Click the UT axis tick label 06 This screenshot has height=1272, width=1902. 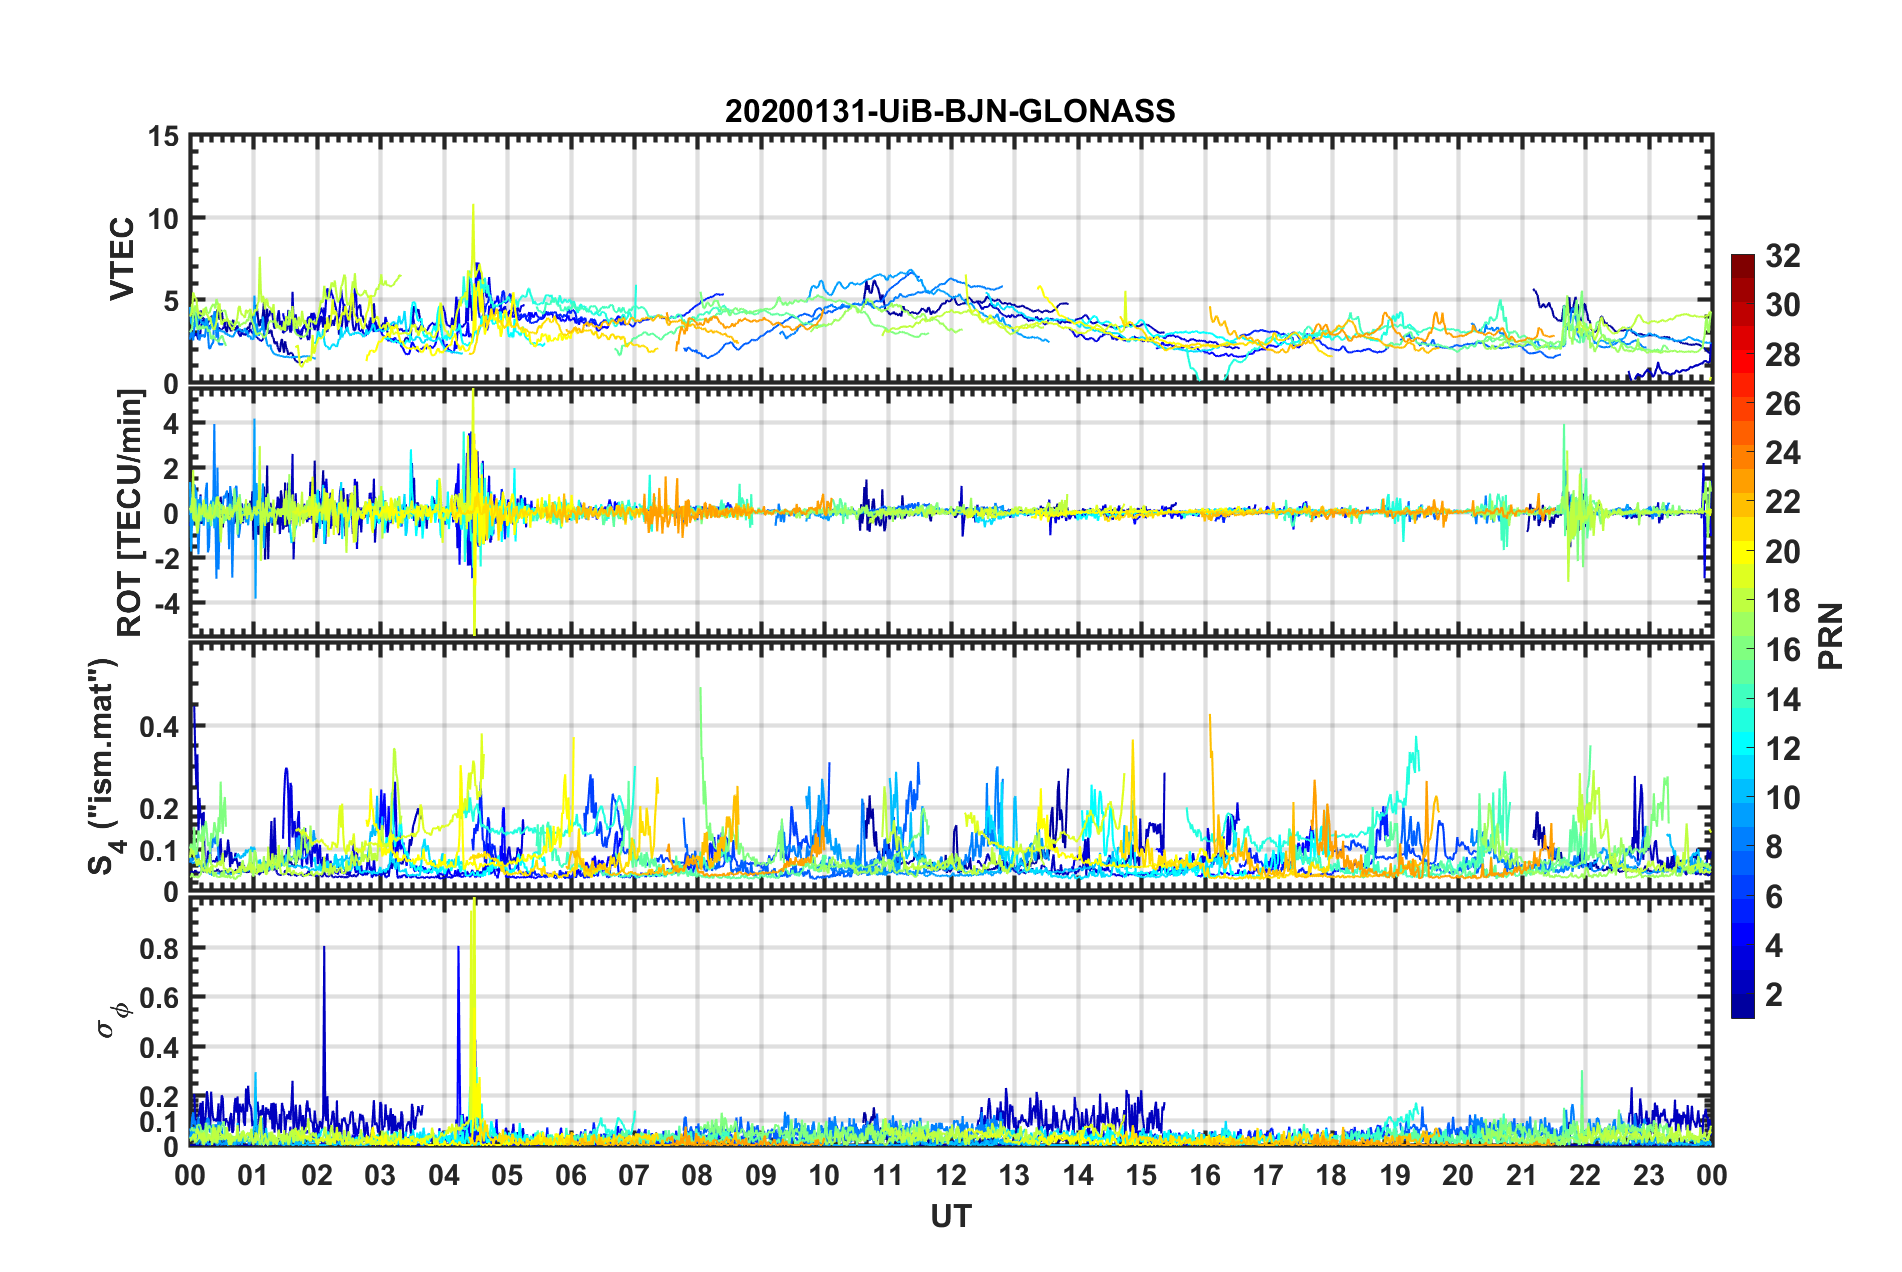pos(571,1175)
